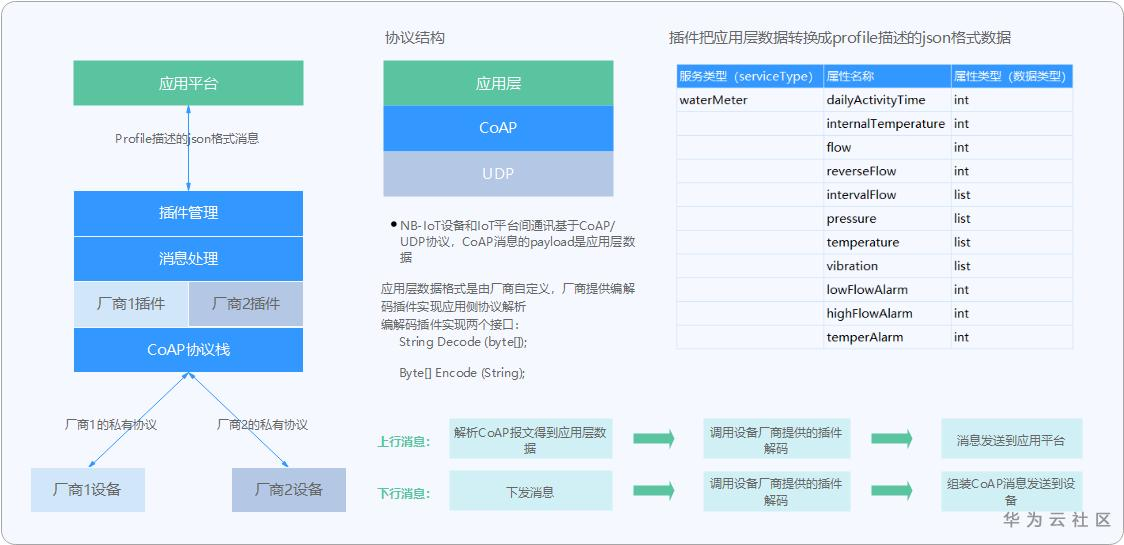Click the paragraph starting 应用层数据格式是由厂商自定义
The image size is (1124, 545).
(508, 298)
